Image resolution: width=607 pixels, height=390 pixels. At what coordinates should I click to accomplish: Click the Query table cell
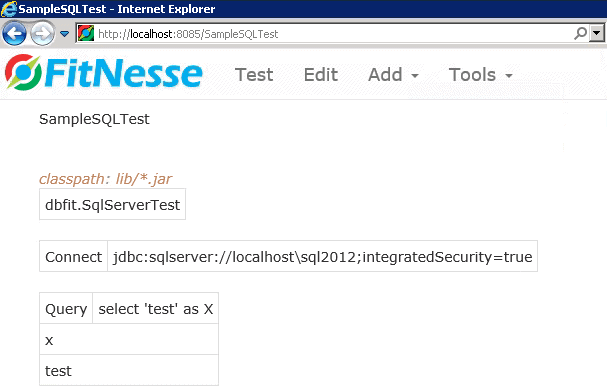point(66,308)
